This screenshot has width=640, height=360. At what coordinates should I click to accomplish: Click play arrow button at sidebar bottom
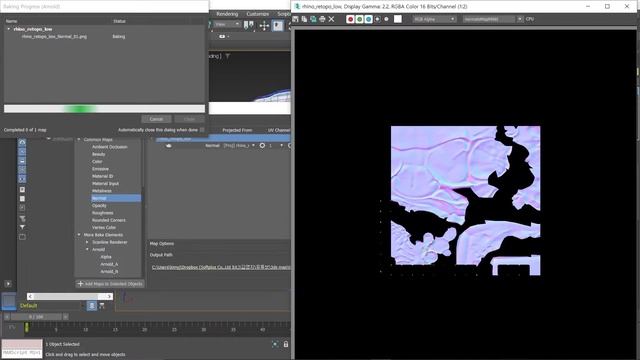[x=8, y=284]
